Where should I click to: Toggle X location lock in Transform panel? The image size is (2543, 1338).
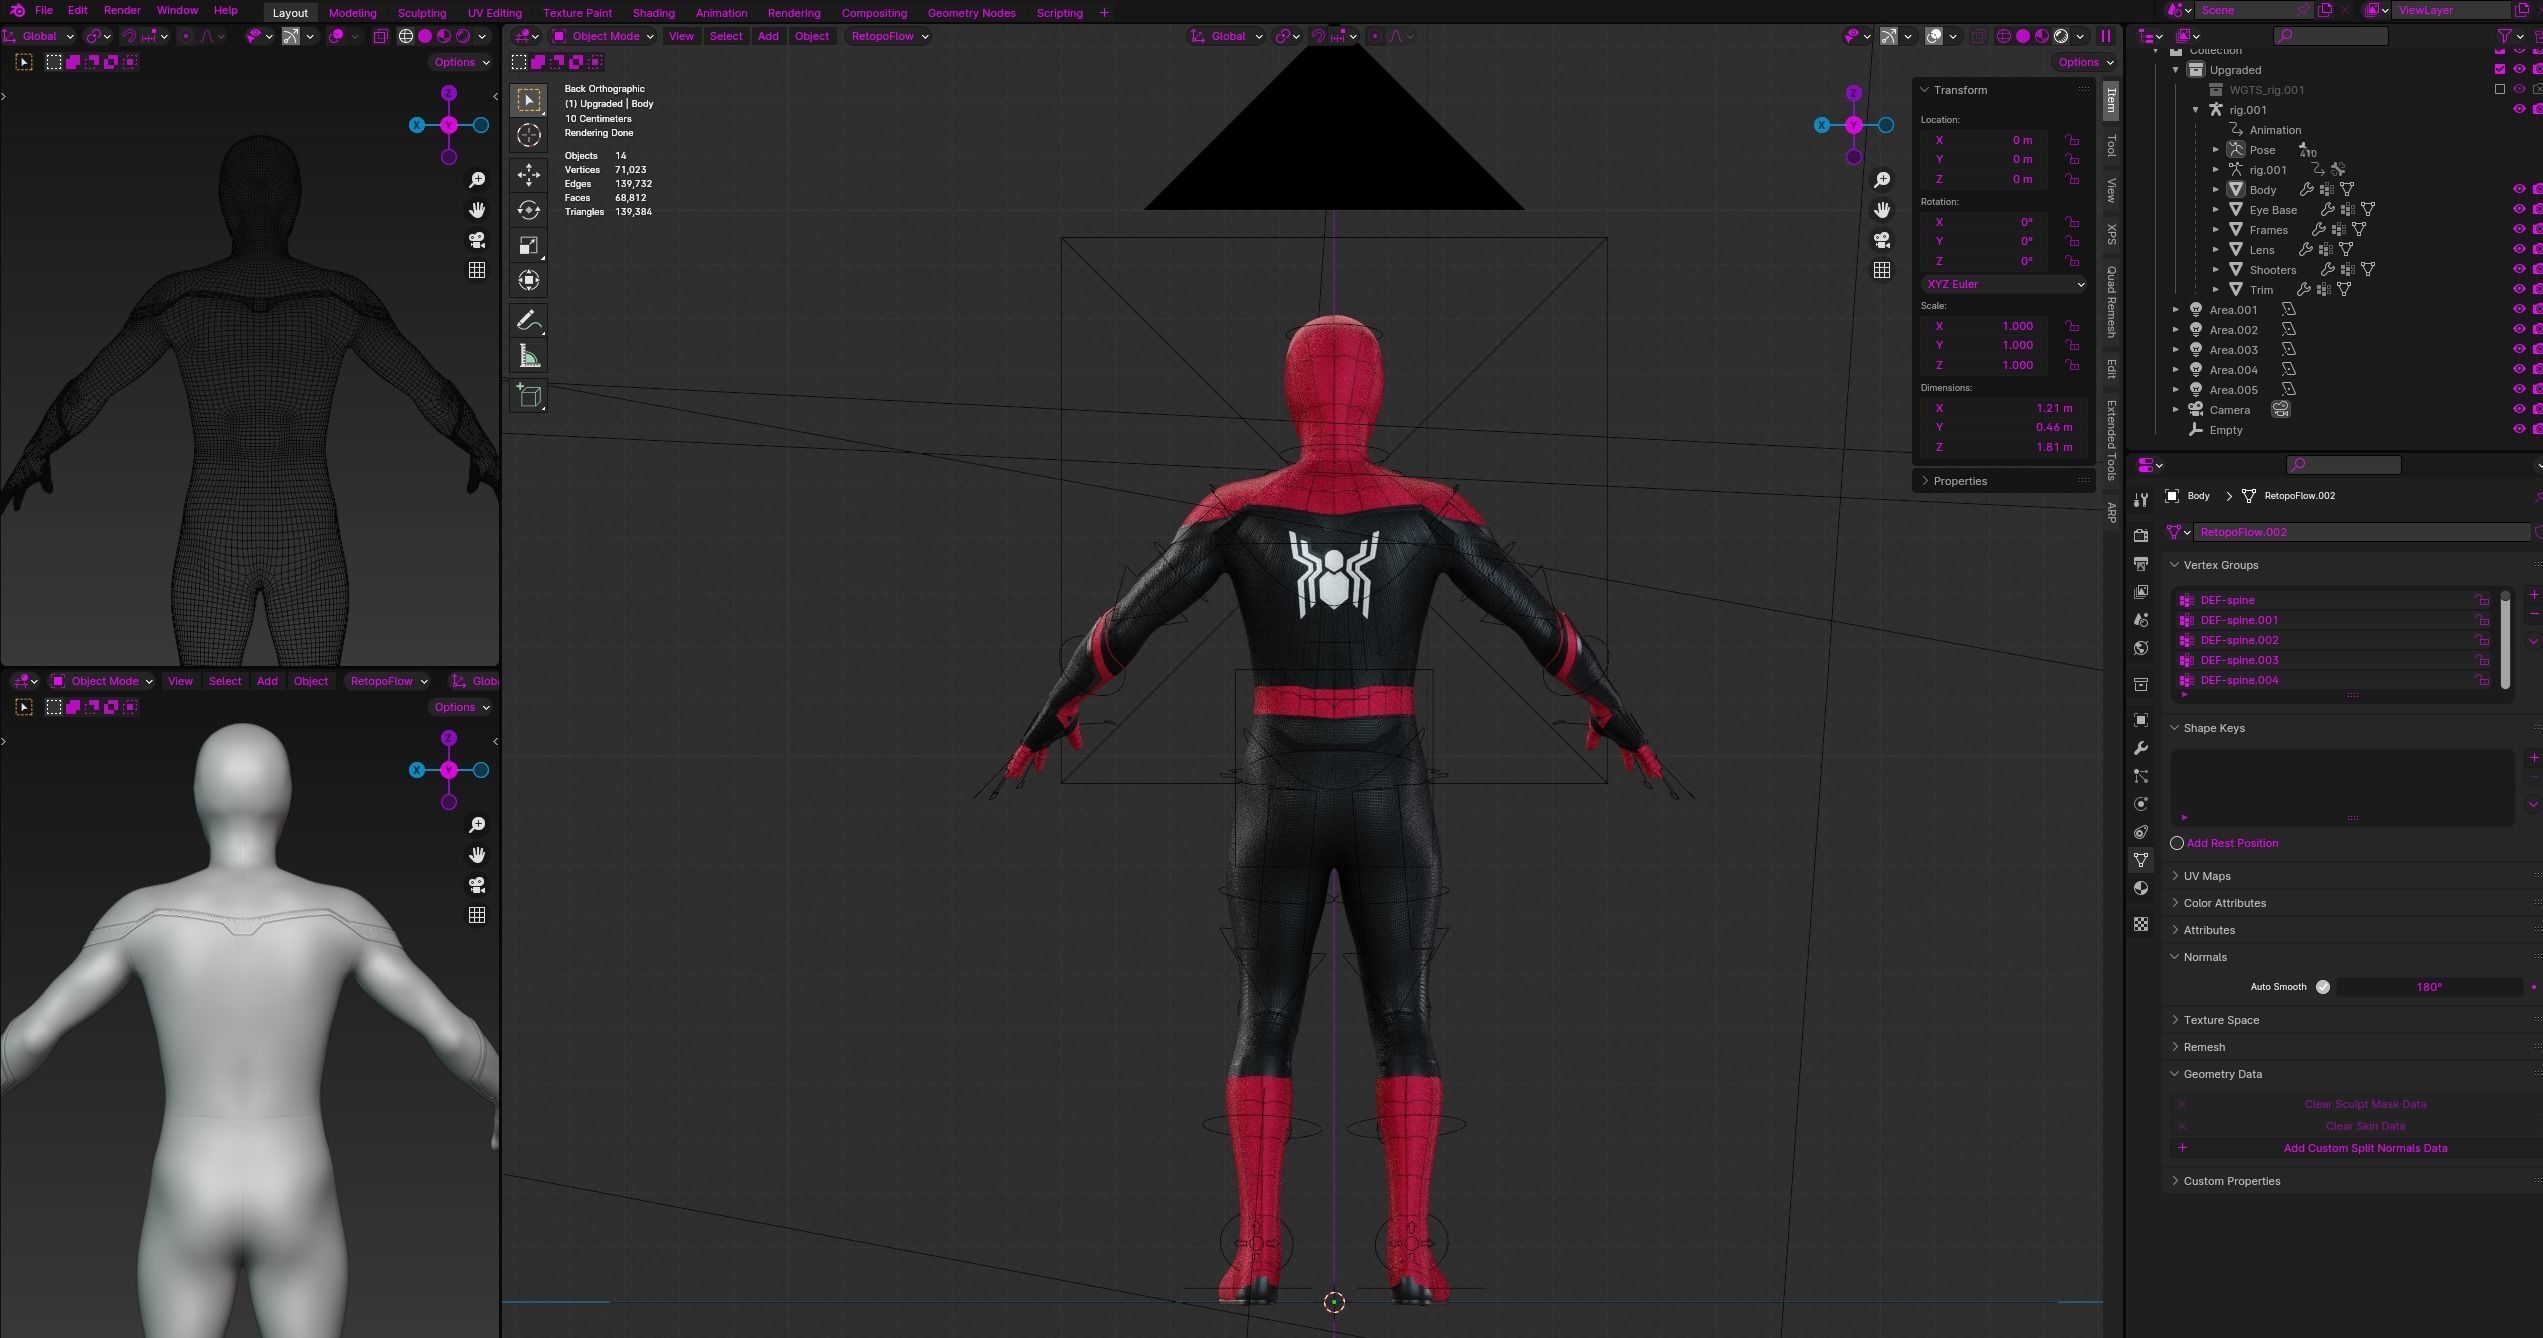[x=2072, y=140]
